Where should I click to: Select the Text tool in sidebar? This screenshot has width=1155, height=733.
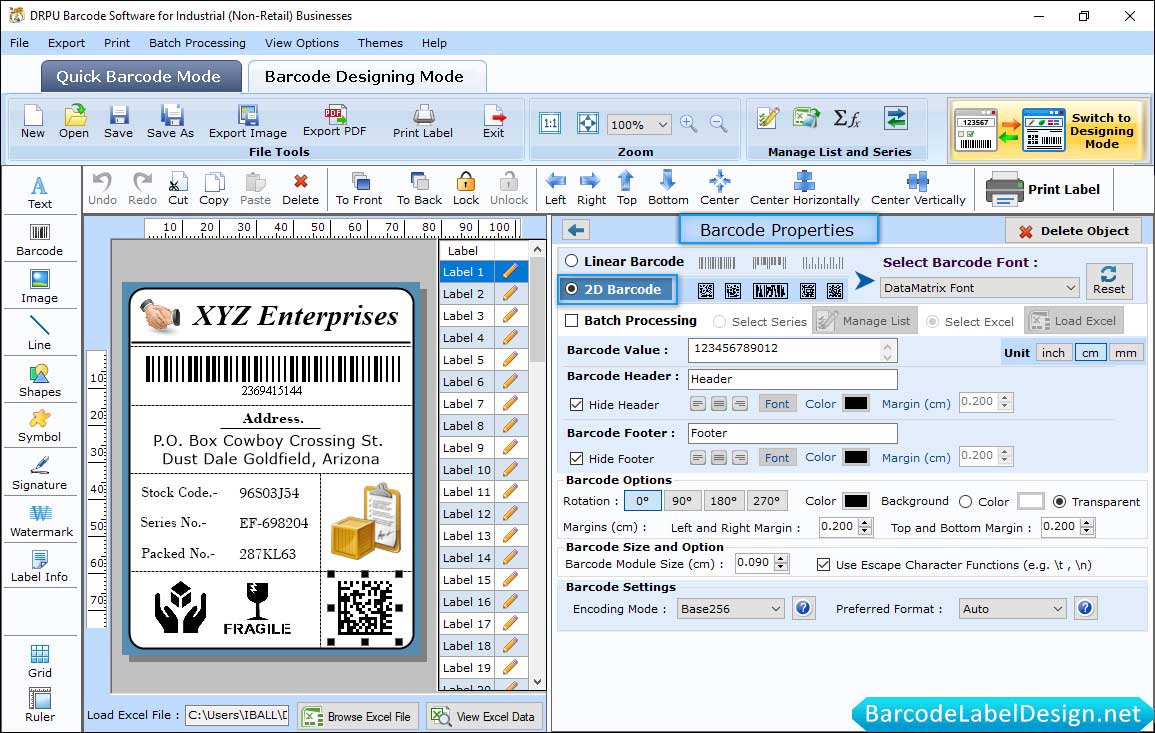click(x=40, y=192)
